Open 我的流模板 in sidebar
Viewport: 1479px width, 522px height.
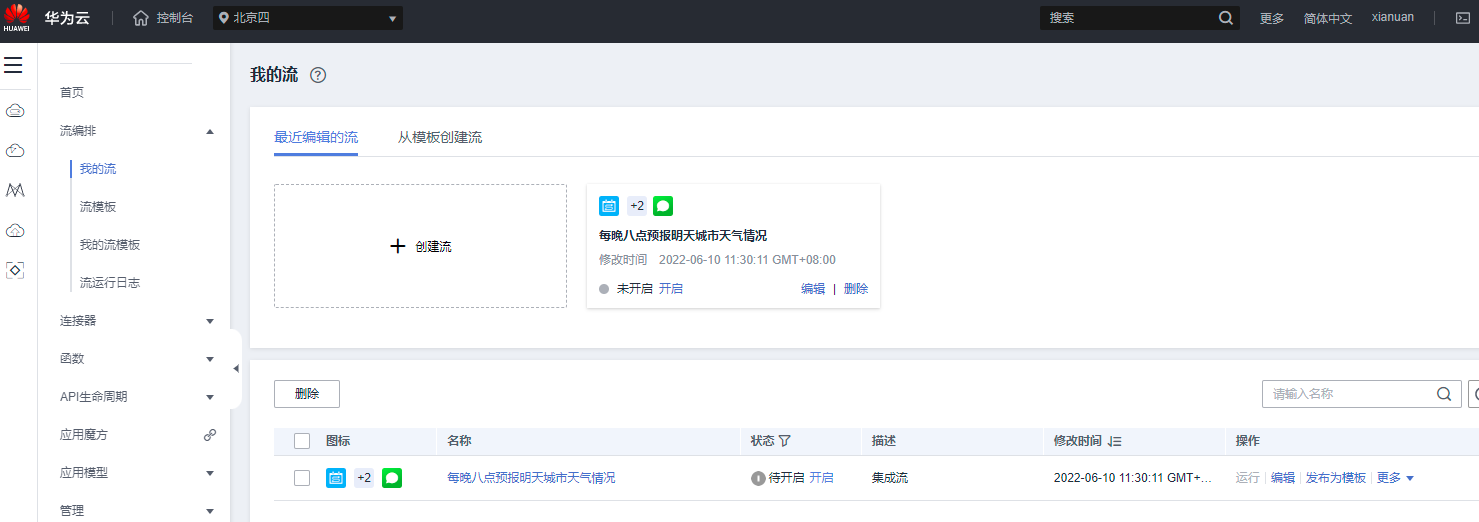(x=110, y=245)
